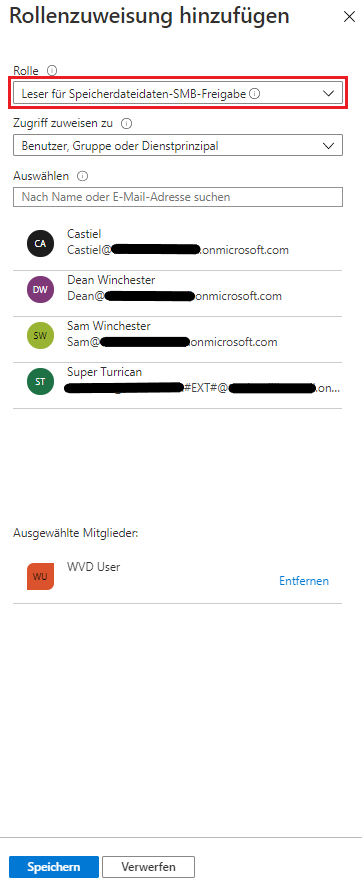Click the chevron of the role selector
The image size is (362, 890).
point(329,94)
